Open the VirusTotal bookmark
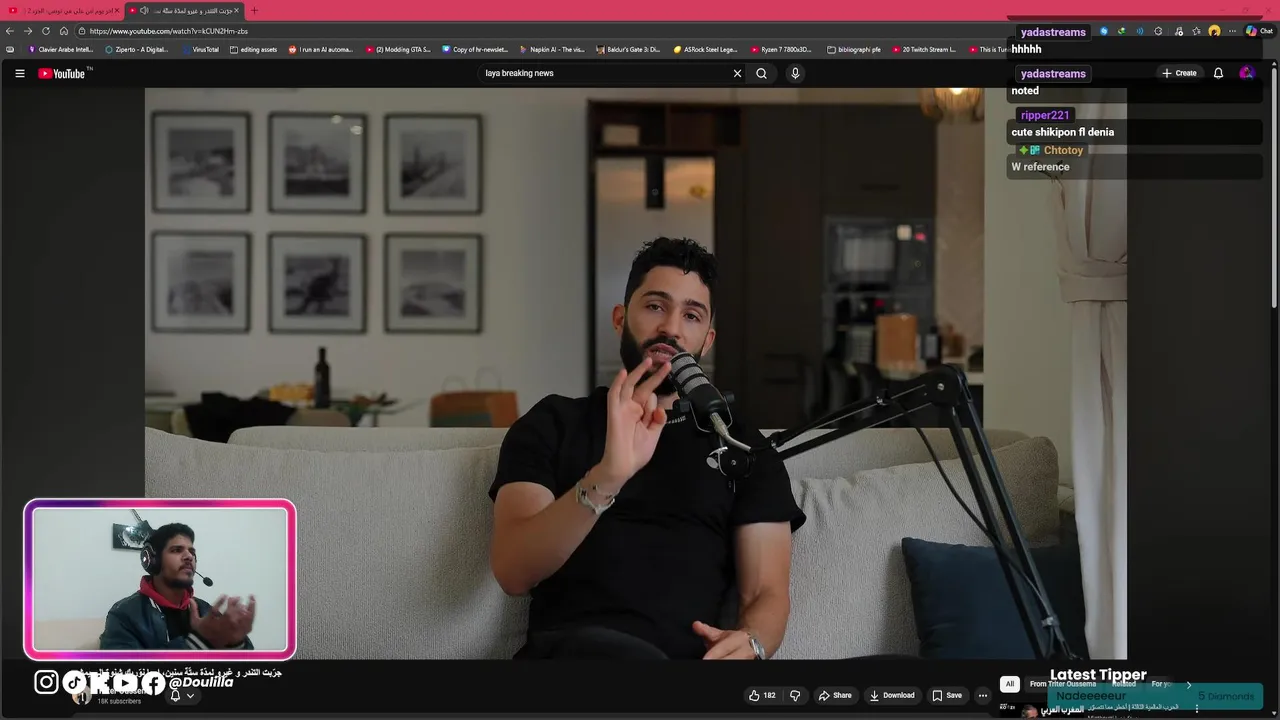The width and height of the screenshot is (1280, 720). click(200, 49)
